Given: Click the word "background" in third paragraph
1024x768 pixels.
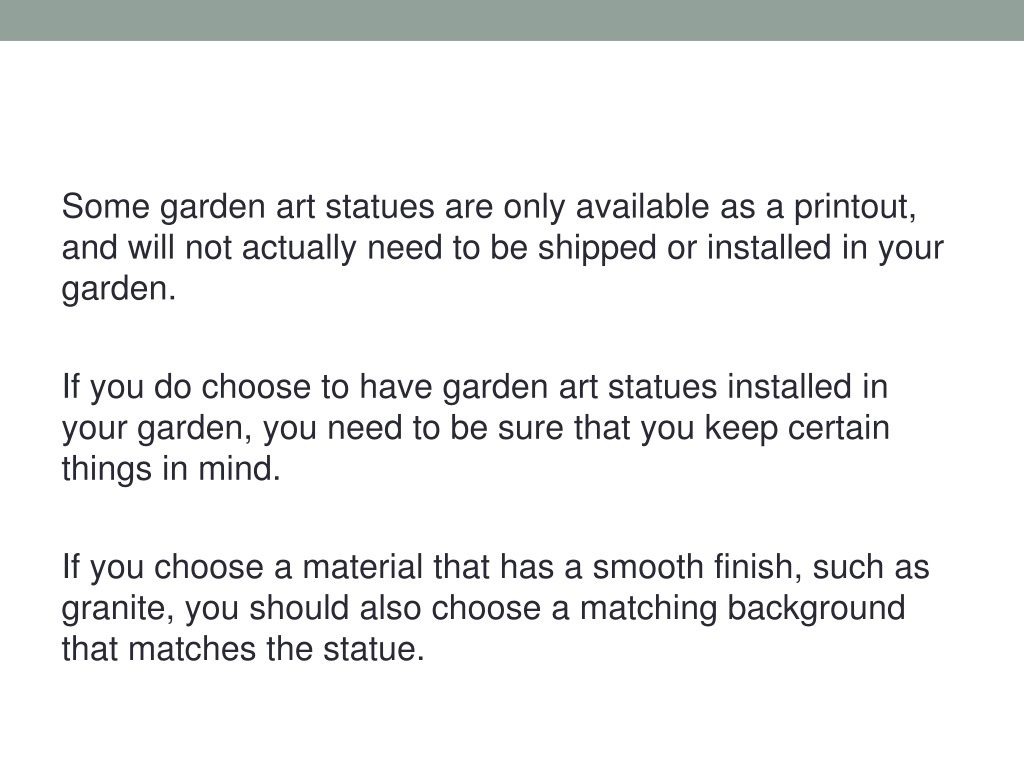Looking at the screenshot, I should coord(816,609).
